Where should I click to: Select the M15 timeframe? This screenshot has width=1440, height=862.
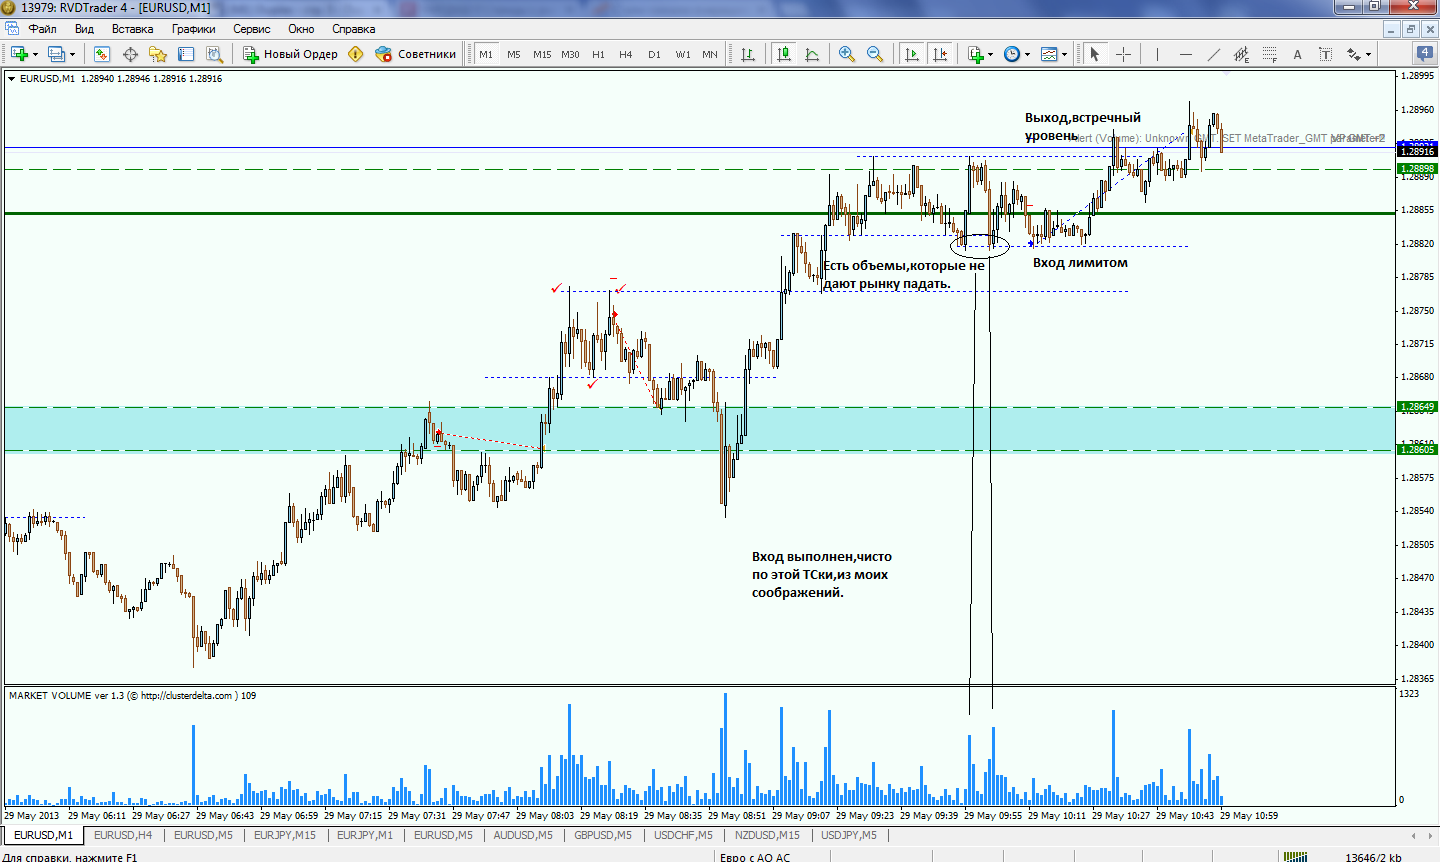(542, 54)
